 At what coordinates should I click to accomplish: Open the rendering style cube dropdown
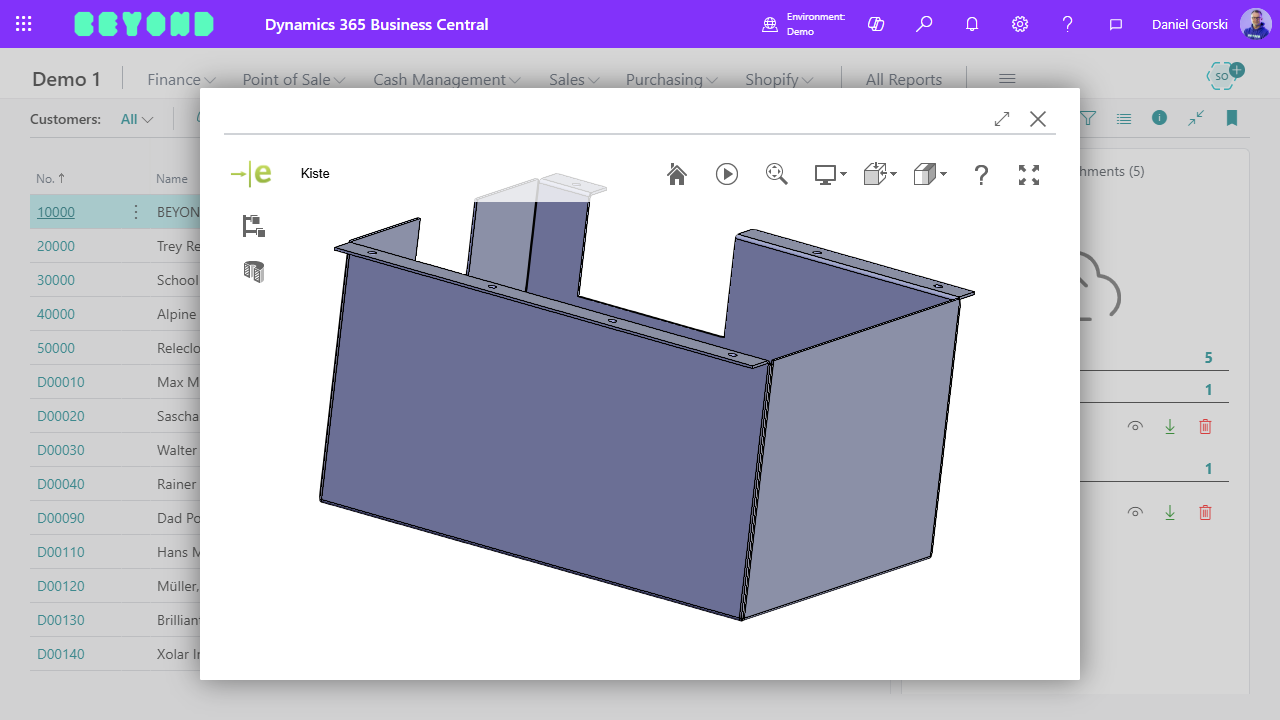930,175
